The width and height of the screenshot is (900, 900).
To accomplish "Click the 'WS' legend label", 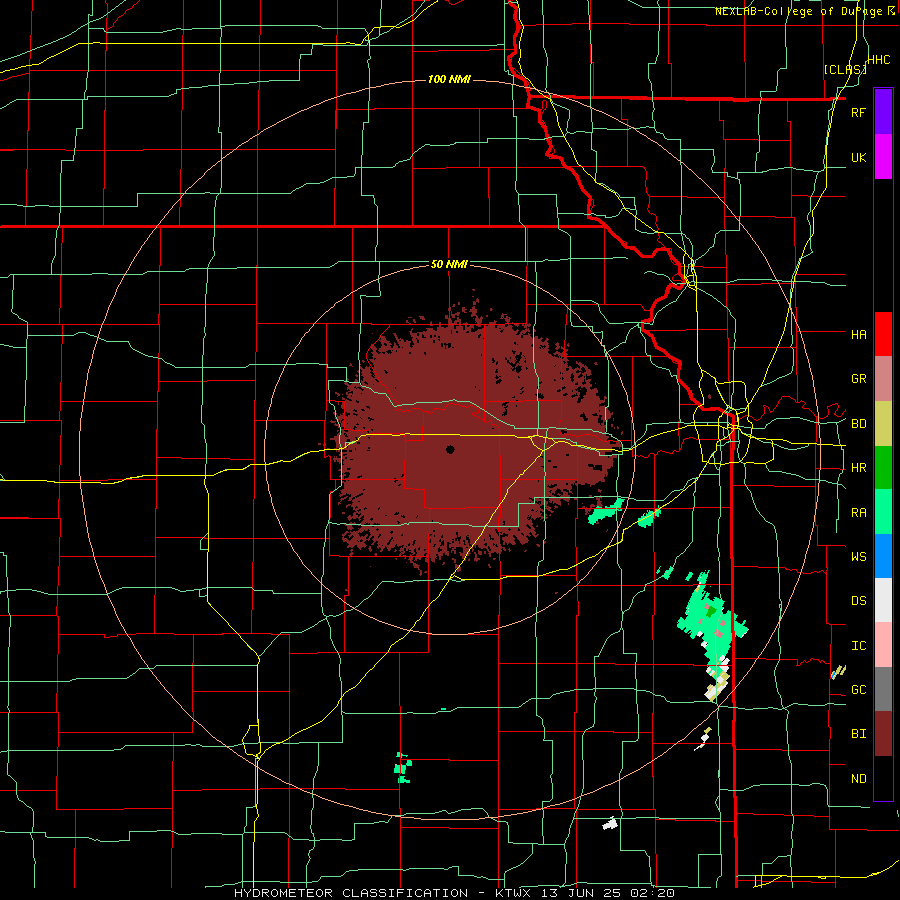I will (x=858, y=557).
